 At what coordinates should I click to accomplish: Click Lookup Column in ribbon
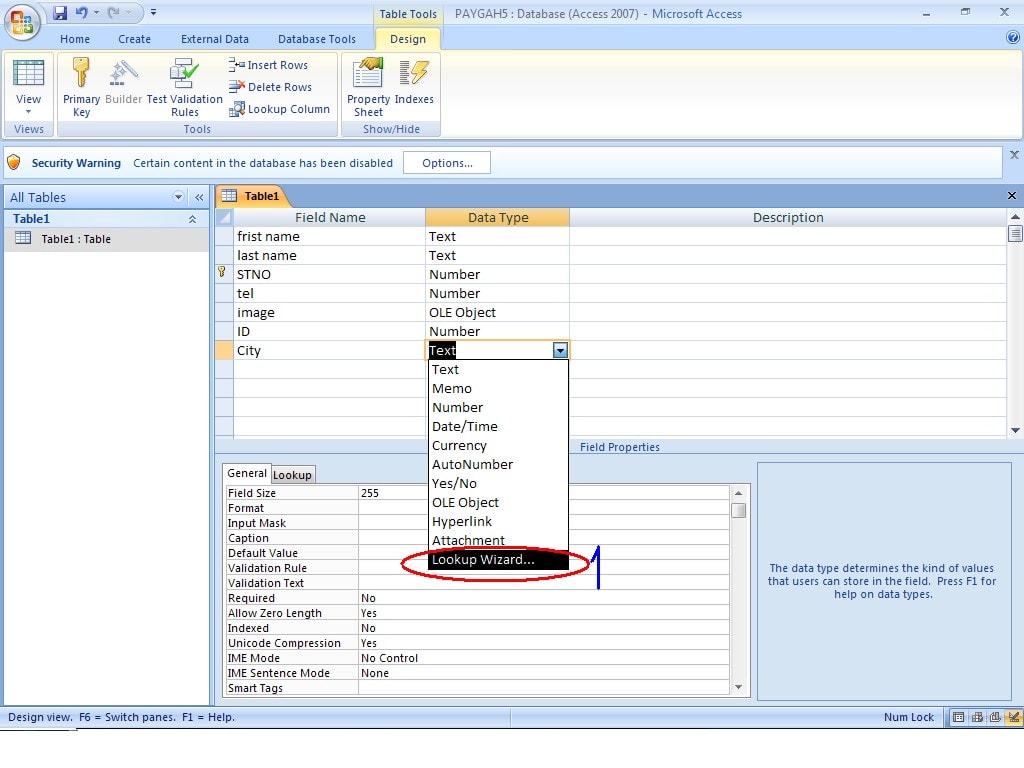(279, 109)
